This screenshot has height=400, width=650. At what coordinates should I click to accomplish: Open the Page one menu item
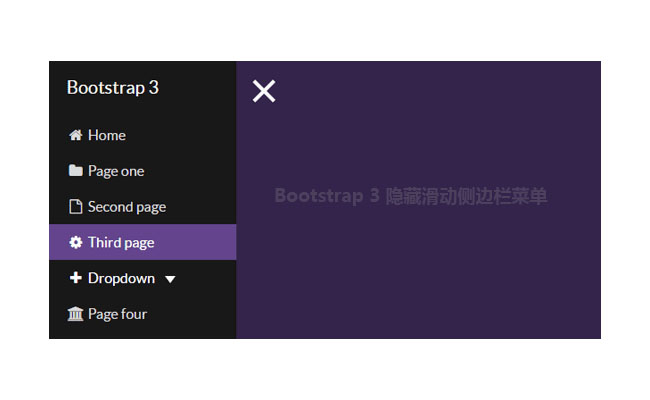point(116,171)
